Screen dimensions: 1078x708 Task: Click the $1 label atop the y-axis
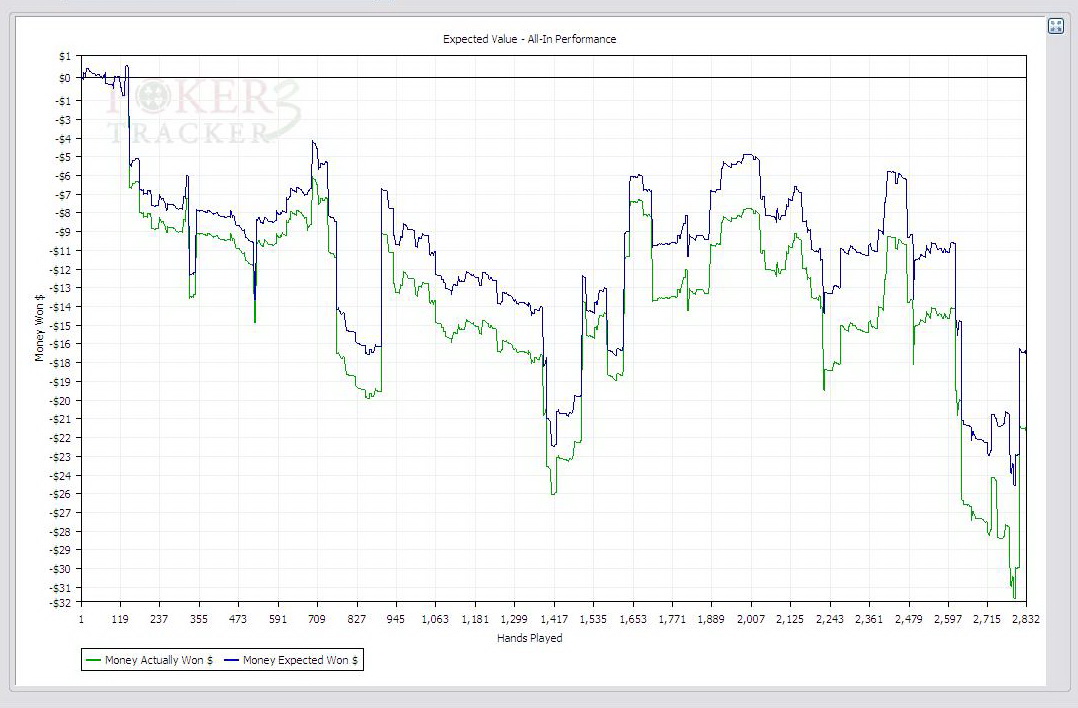pos(64,56)
